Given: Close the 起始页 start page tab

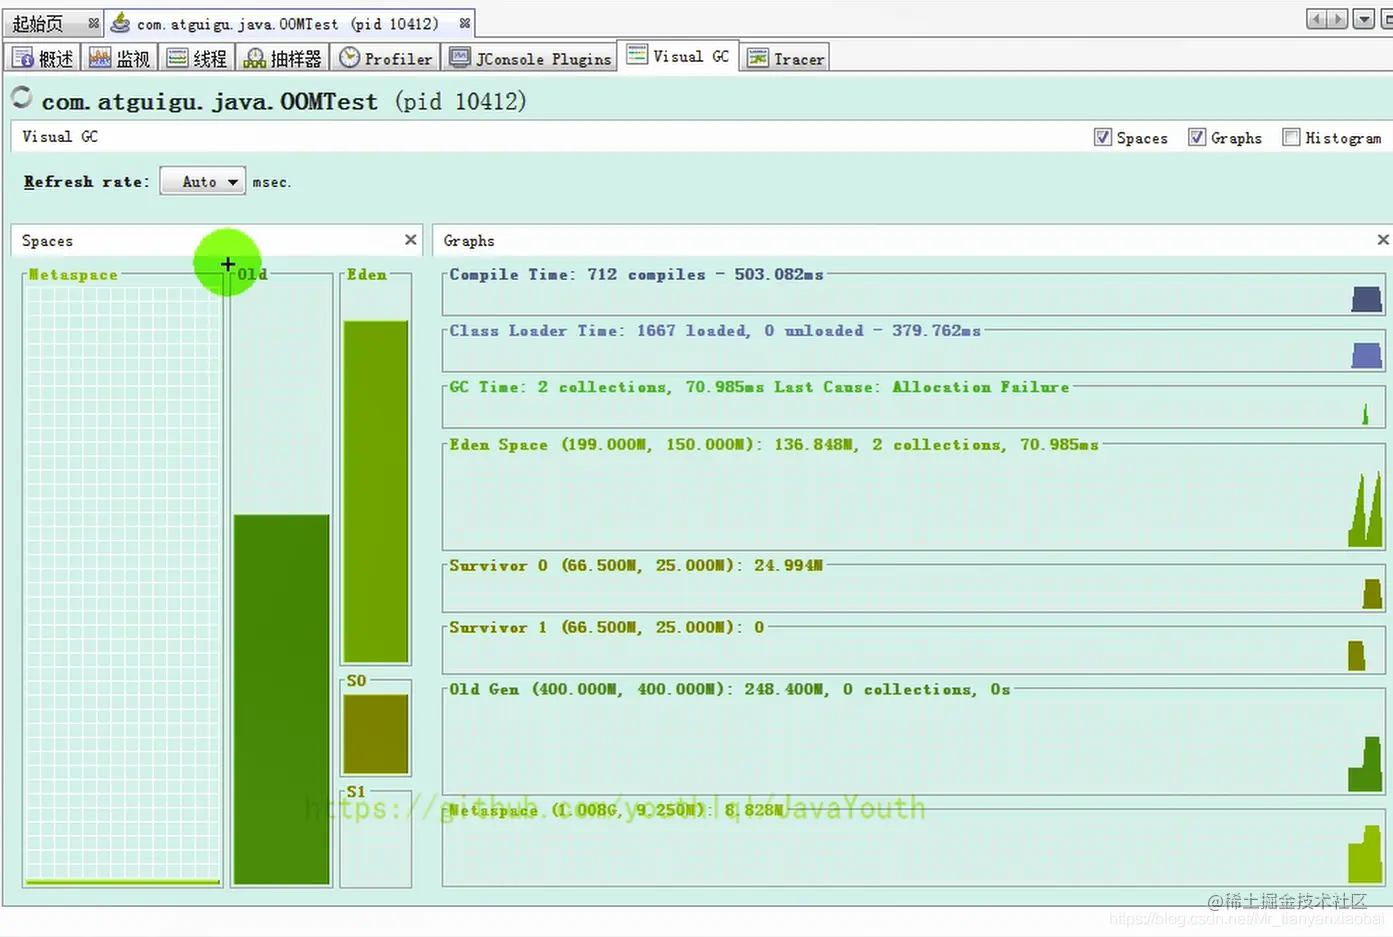Looking at the screenshot, I should point(93,22).
